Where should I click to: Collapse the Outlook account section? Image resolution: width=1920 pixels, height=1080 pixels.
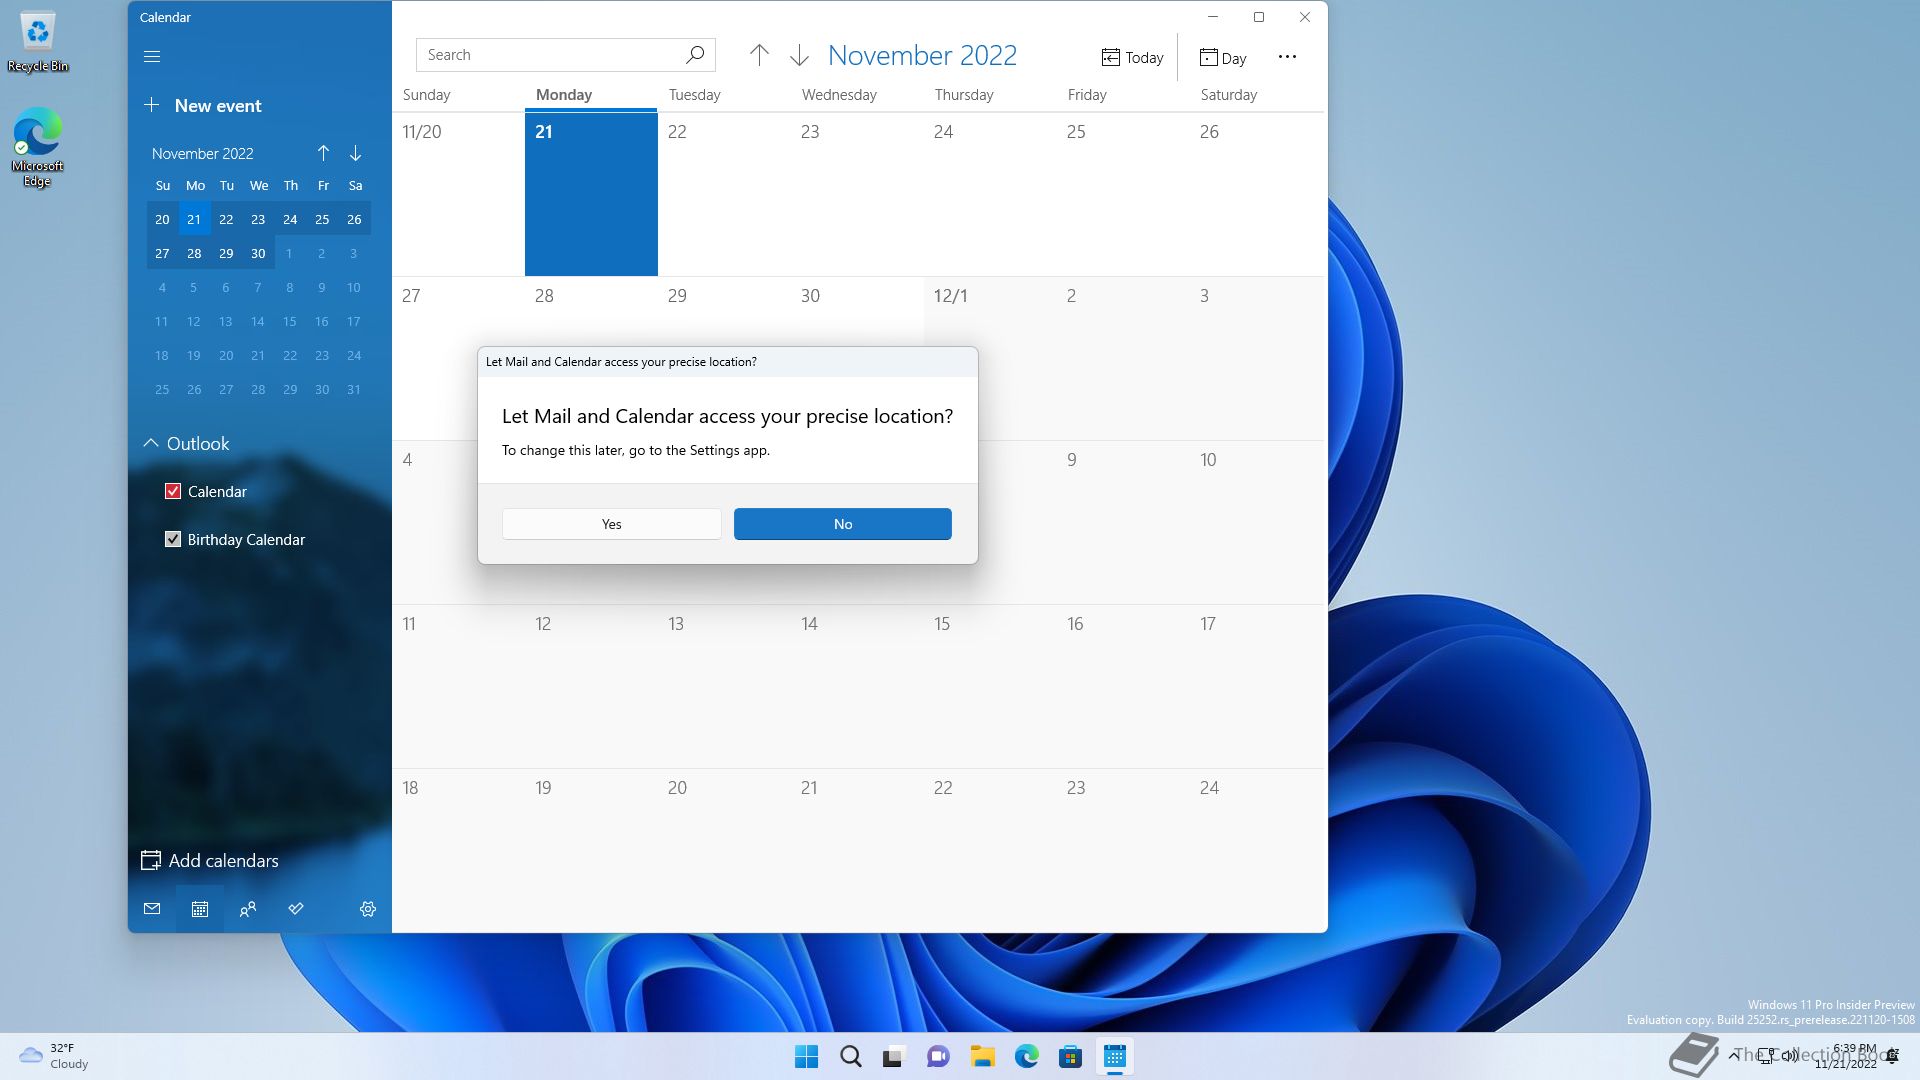click(151, 443)
